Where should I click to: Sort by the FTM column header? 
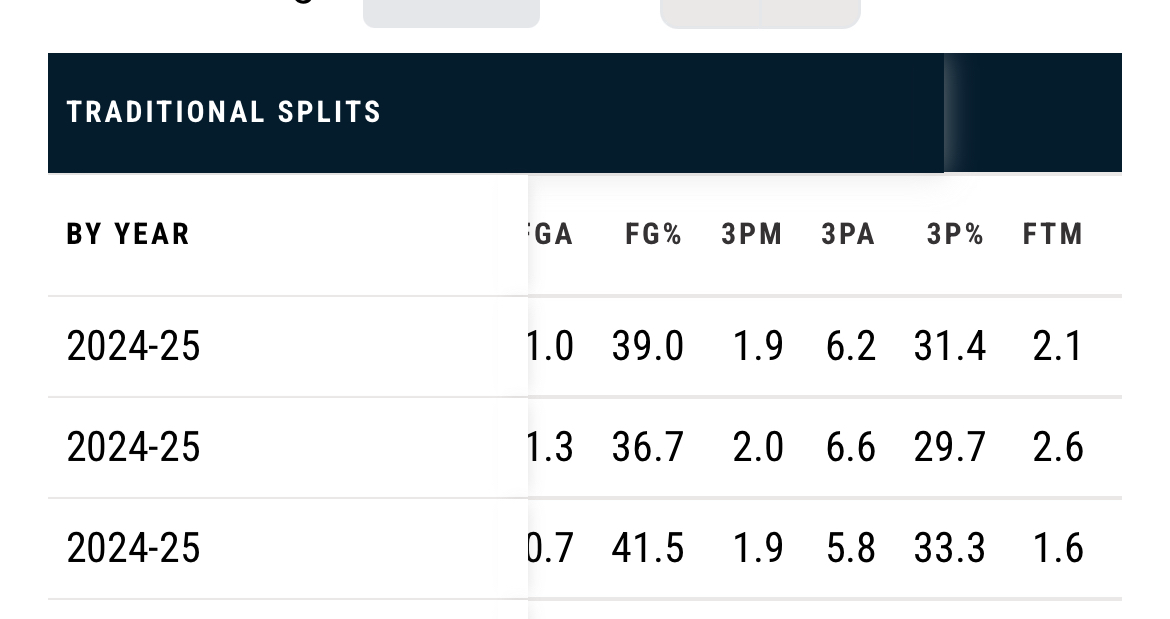tap(1053, 234)
